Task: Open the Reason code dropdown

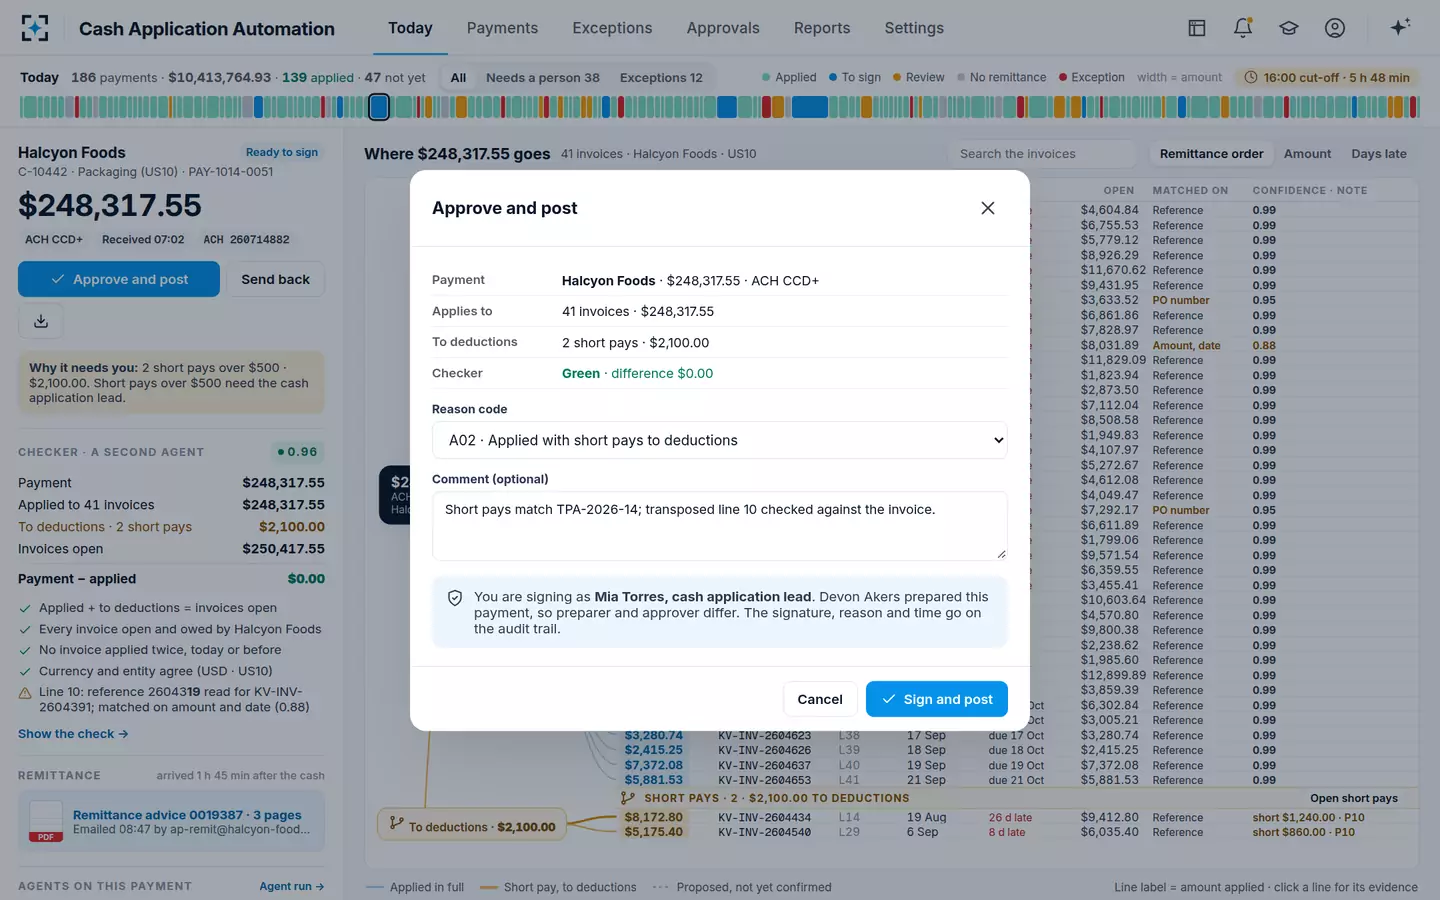Action: tap(720, 440)
